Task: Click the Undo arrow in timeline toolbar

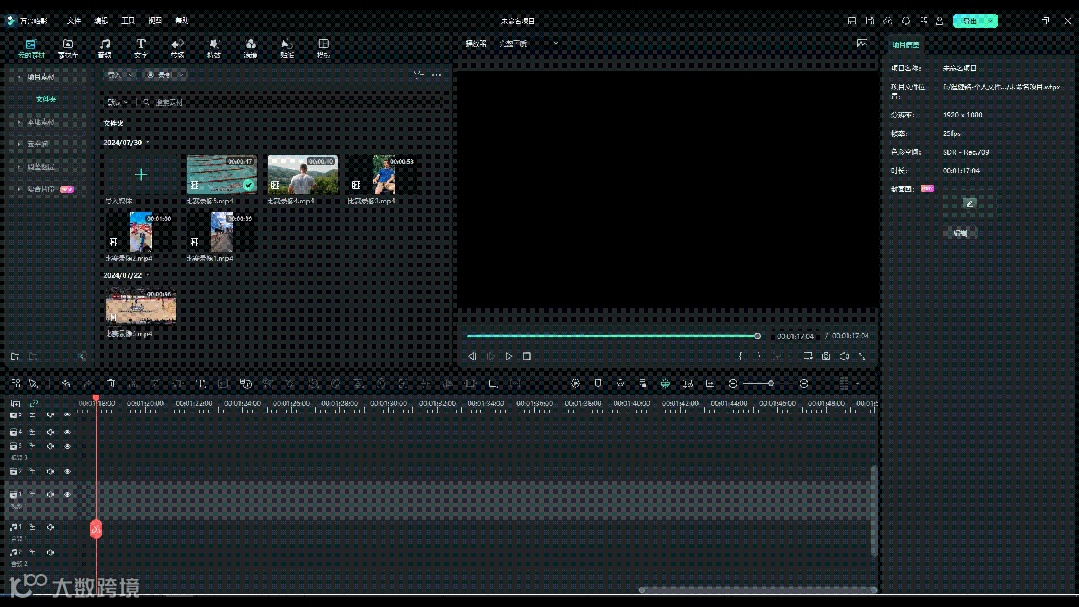Action: coord(66,383)
